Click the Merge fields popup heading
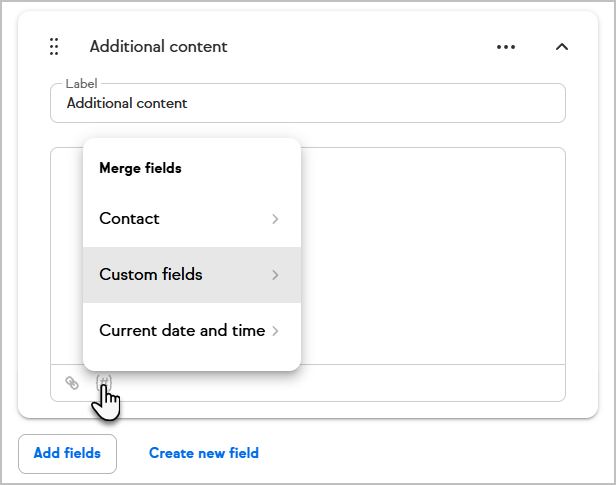 click(x=140, y=168)
